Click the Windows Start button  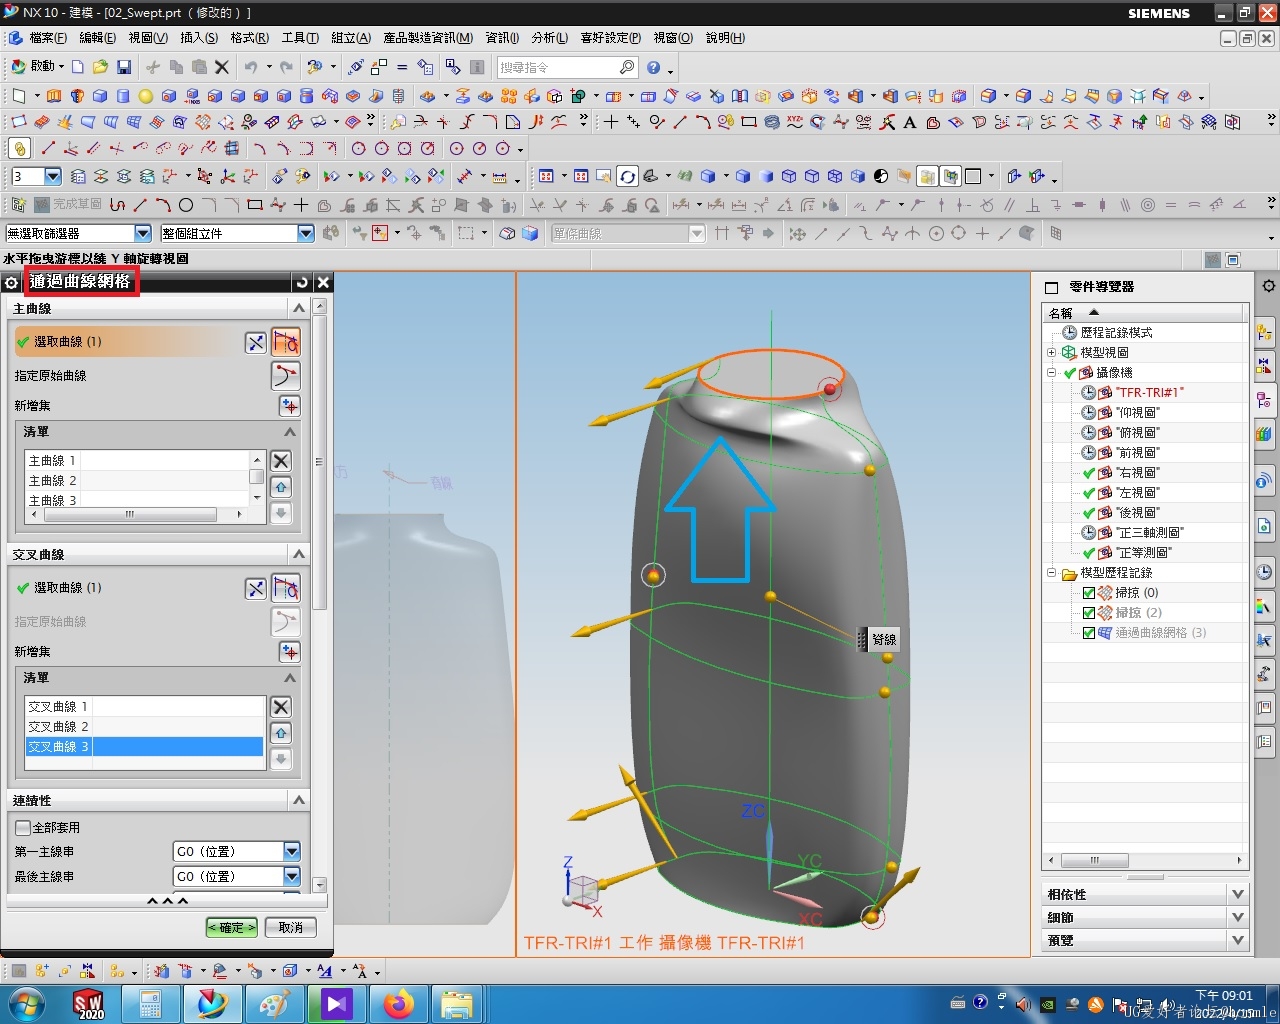[x=26, y=1004]
